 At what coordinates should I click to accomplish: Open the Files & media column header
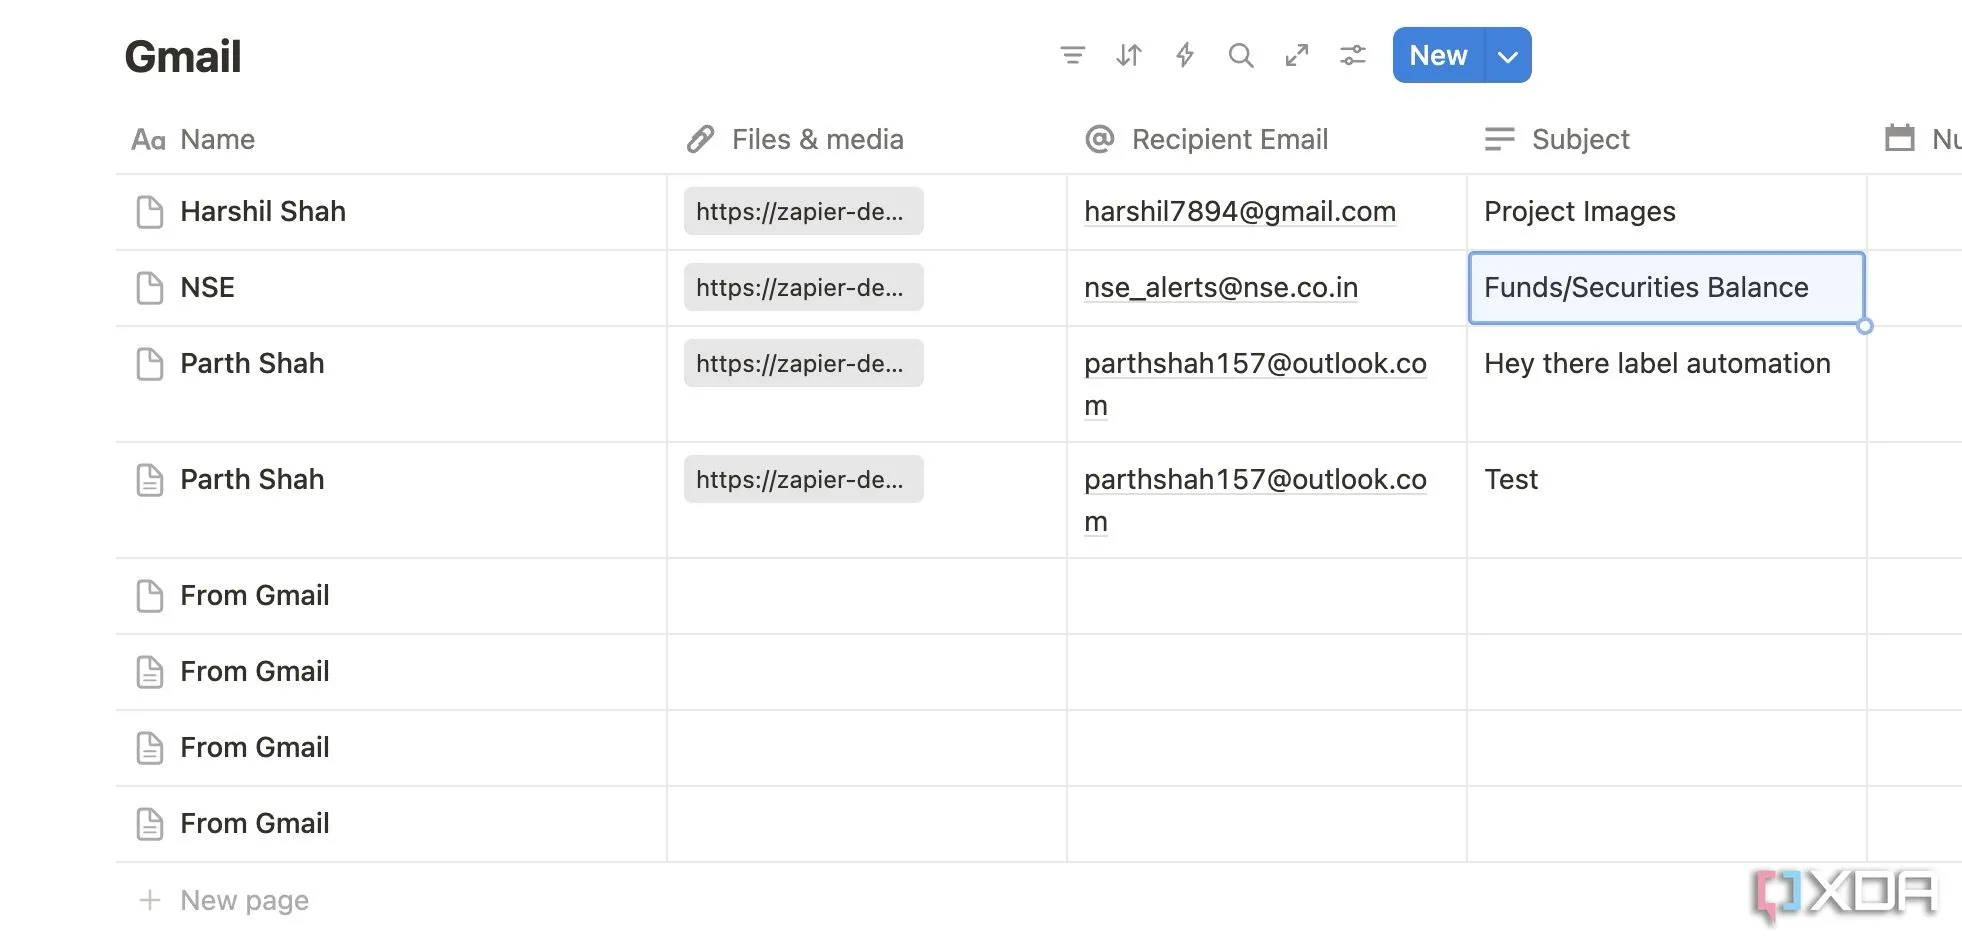(867, 139)
